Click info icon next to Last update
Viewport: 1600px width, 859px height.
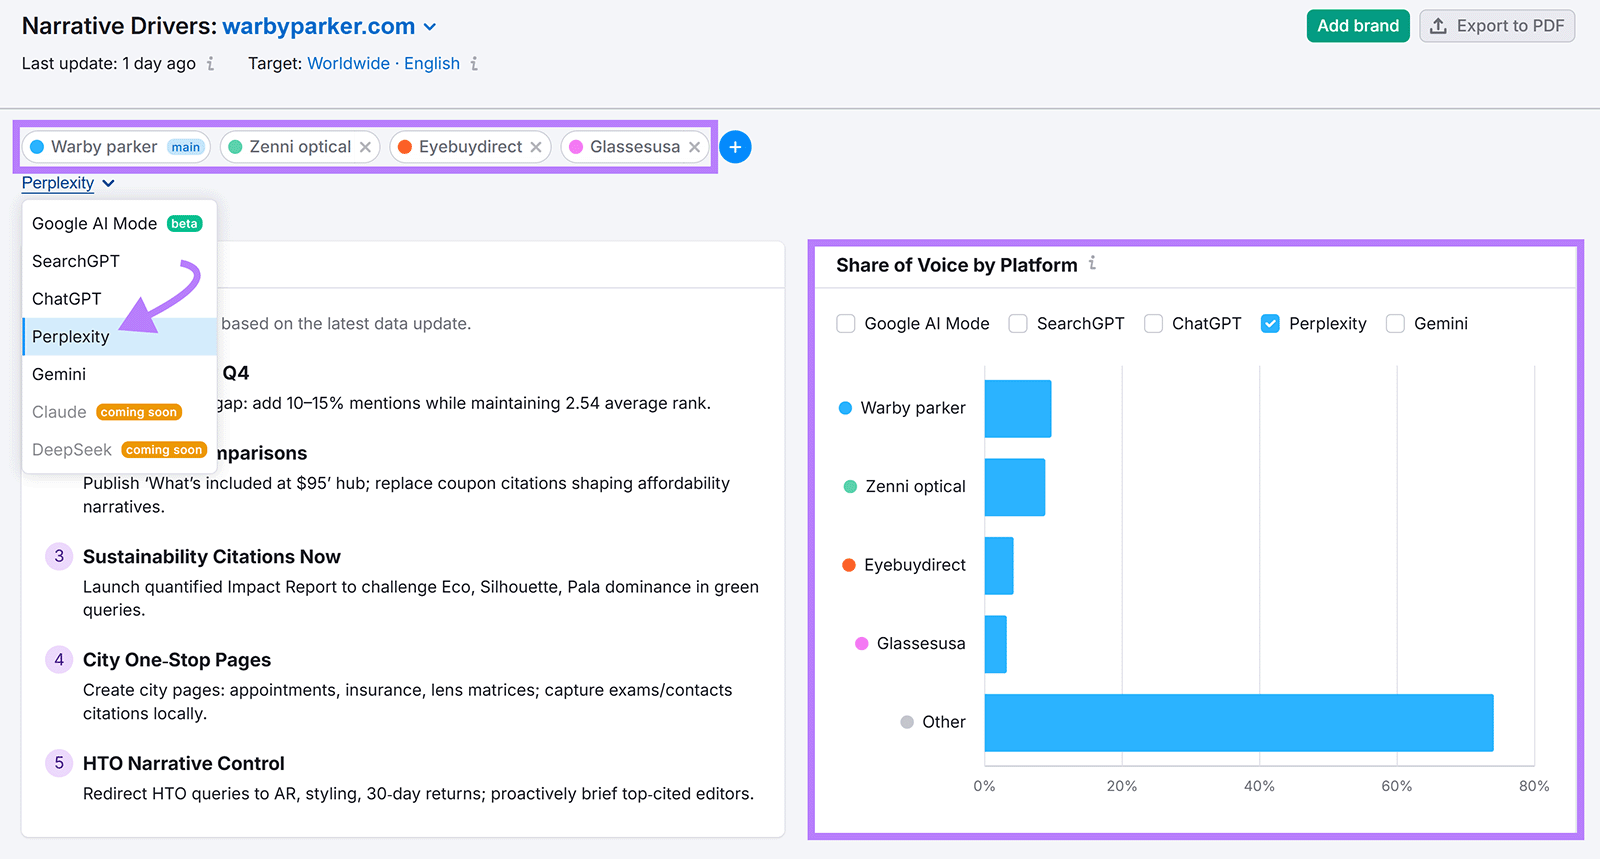click(x=210, y=64)
